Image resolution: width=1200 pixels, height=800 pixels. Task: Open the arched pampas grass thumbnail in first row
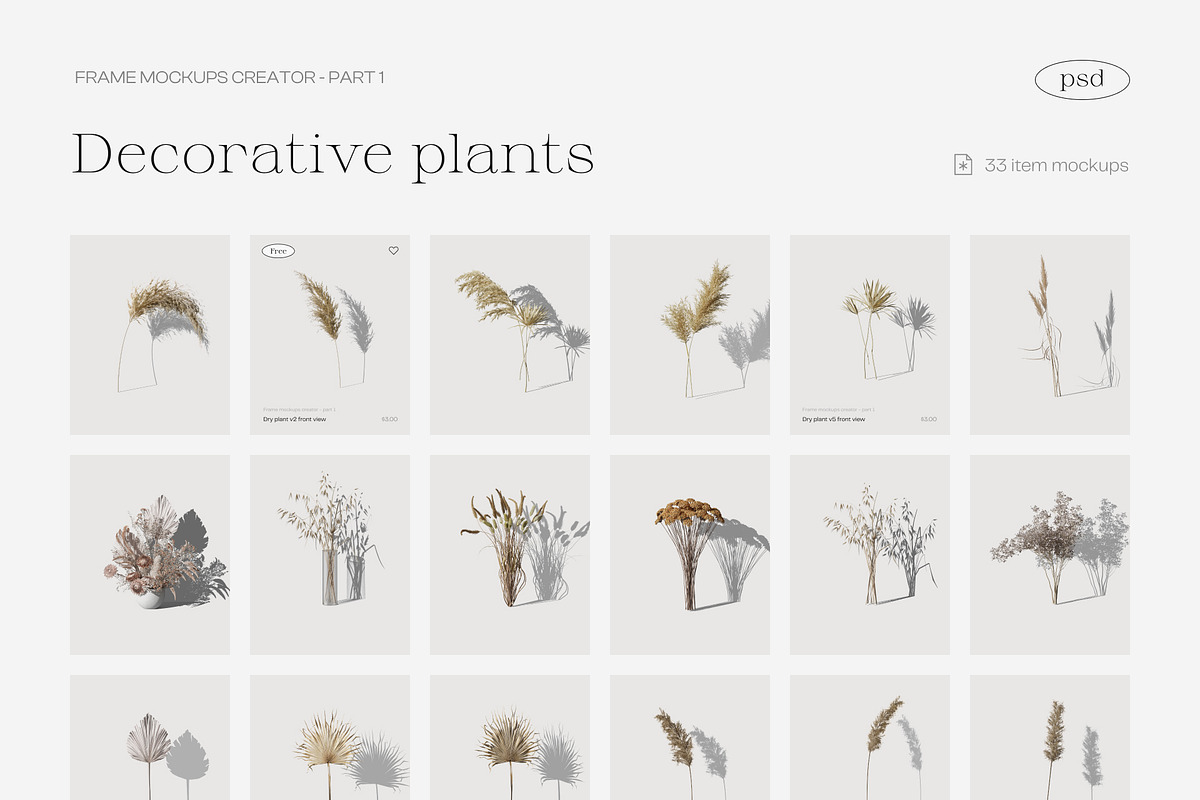(150, 335)
